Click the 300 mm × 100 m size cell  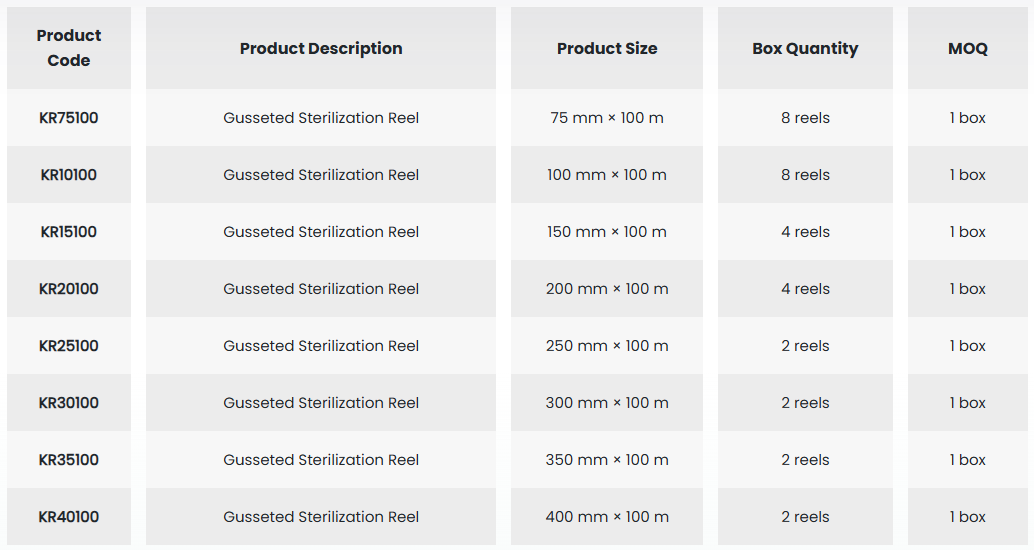coord(607,403)
